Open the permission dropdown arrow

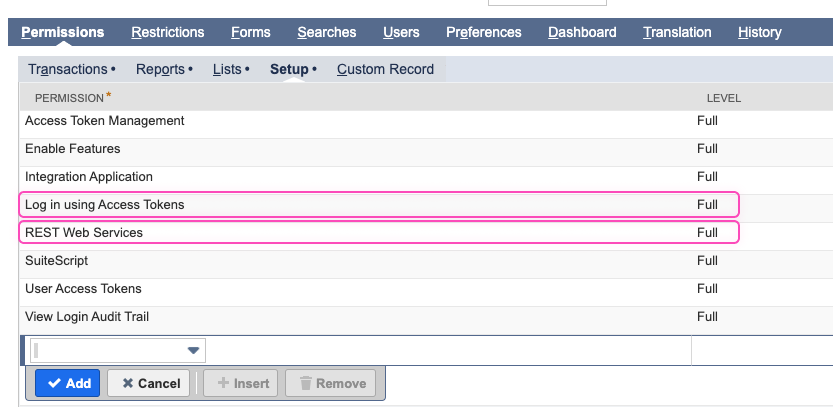[x=193, y=350]
